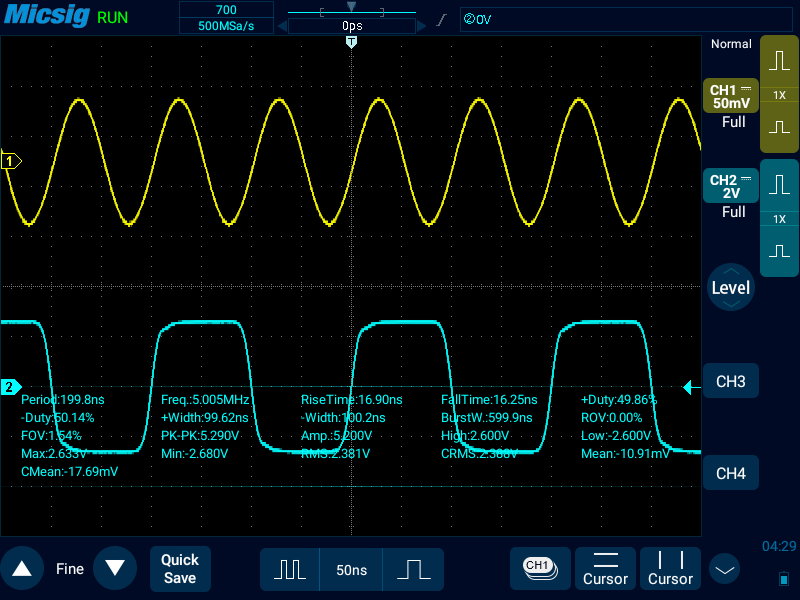
Task: Select the FallTime:16.25ns measurement
Action: click(x=489, y=399)
